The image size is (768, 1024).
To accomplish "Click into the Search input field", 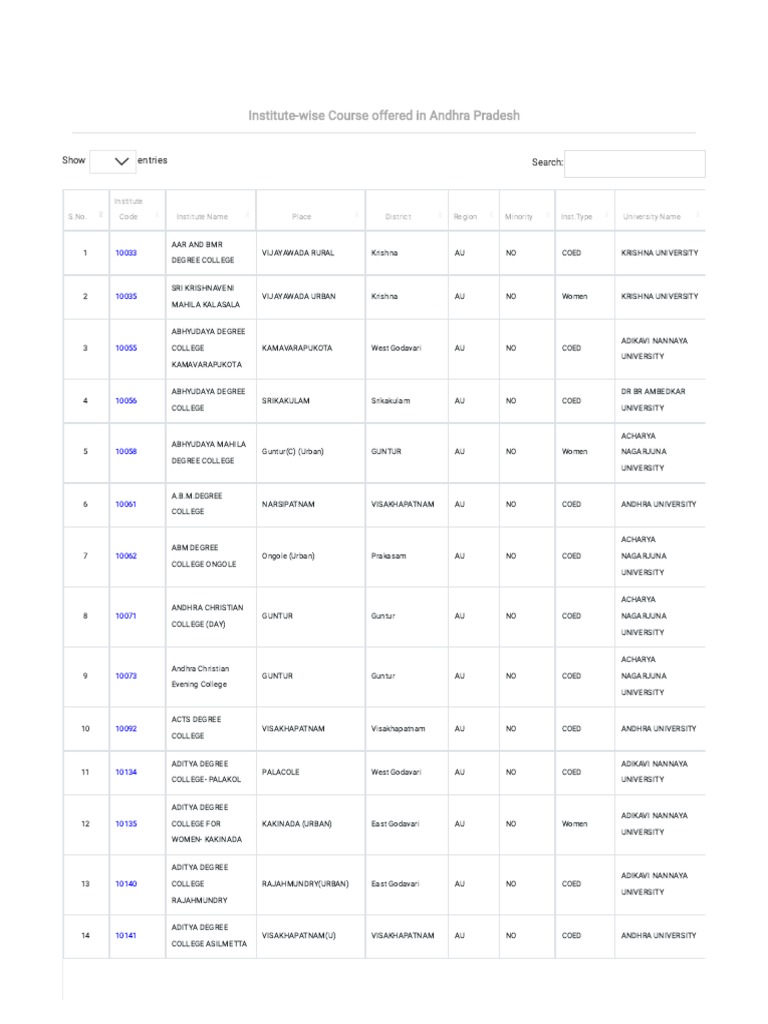I will pyautogui.click(x=634, y=163).
